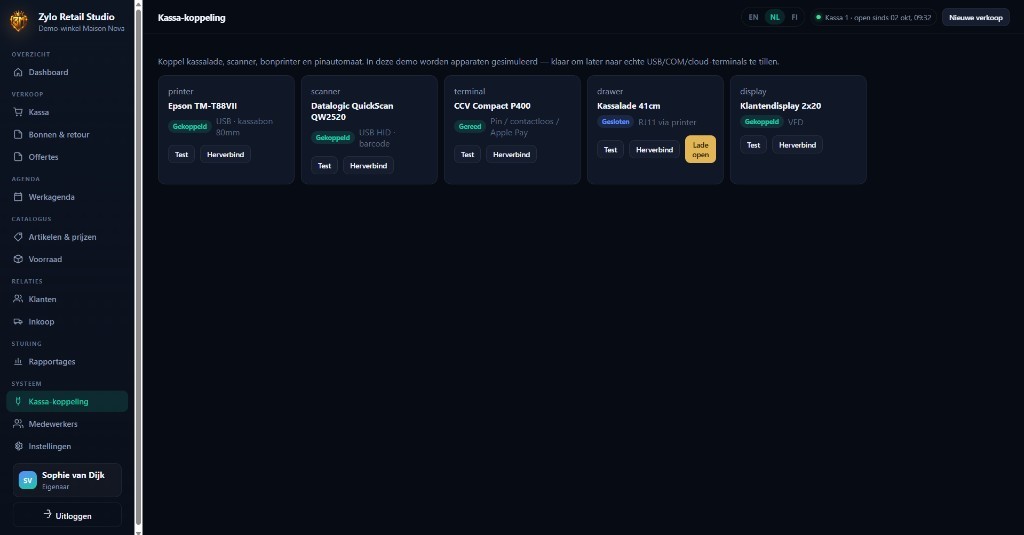Test the Kassalade 41cm drawer

pyautogui.click(x=611, y=150)
